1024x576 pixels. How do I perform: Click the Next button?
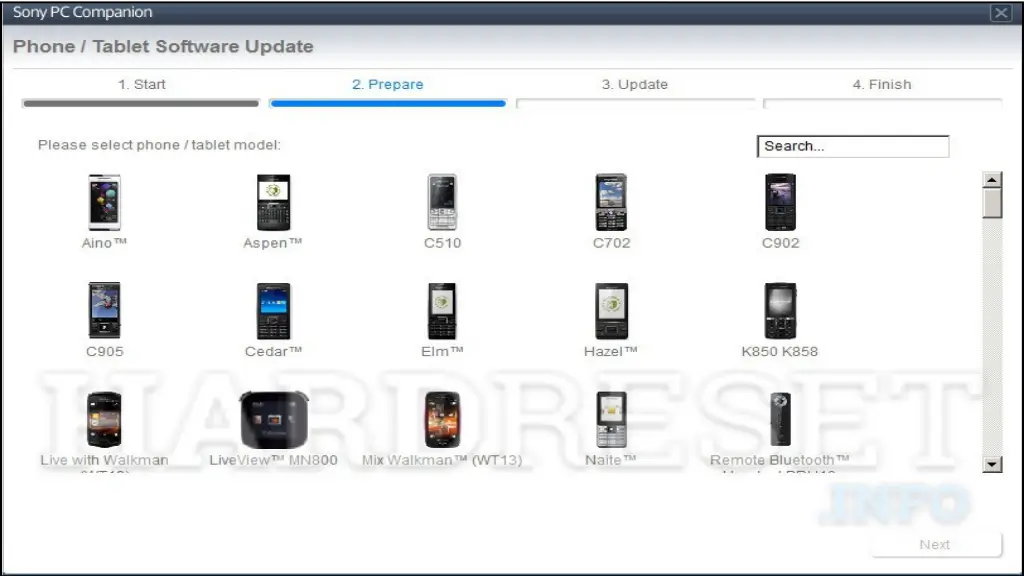click(x=935, y=545)
